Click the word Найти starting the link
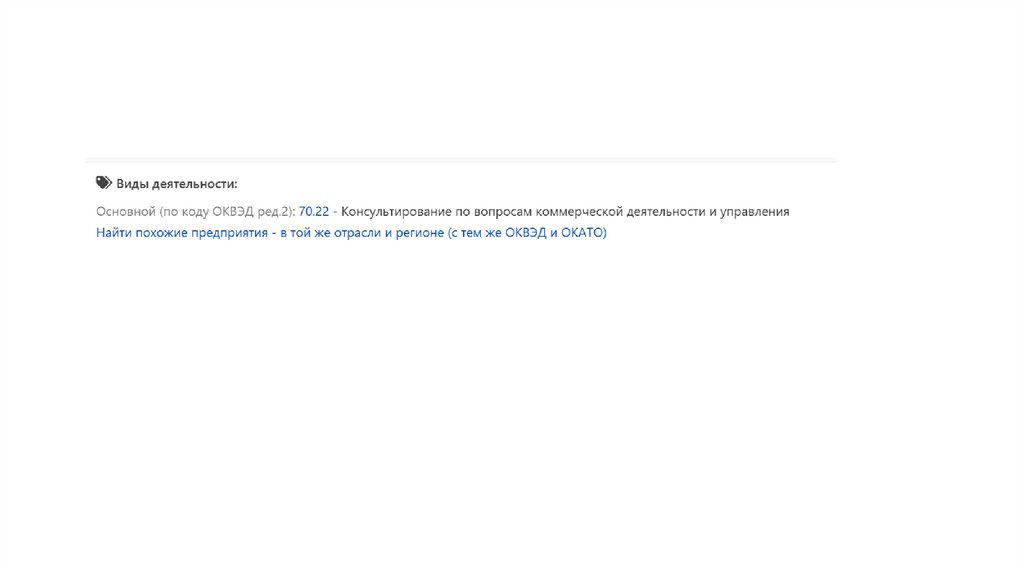Image resolution: width=1024 pixels, height=574 pixels. coord(114,232)
